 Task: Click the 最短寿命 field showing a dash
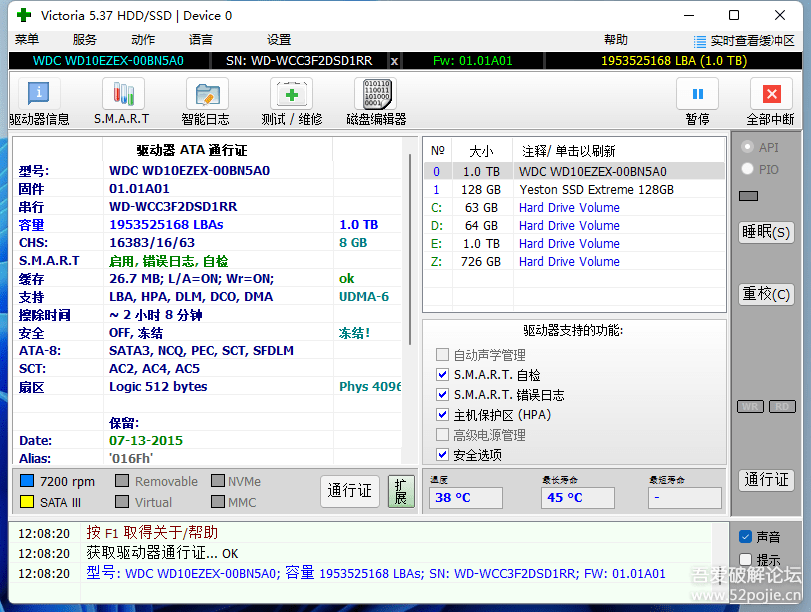coord(685,498)
